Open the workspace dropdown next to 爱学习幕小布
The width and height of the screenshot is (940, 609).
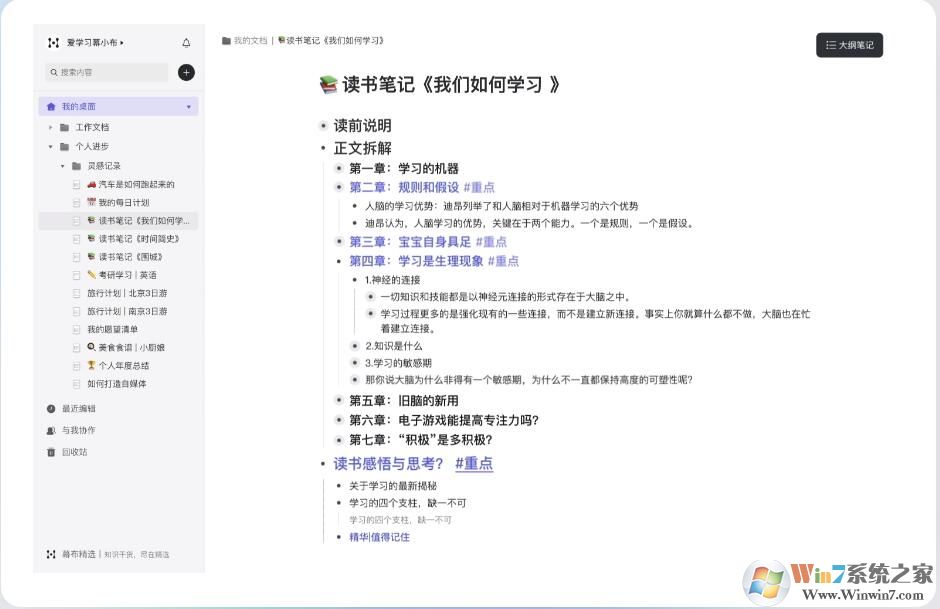click(121, 43)
